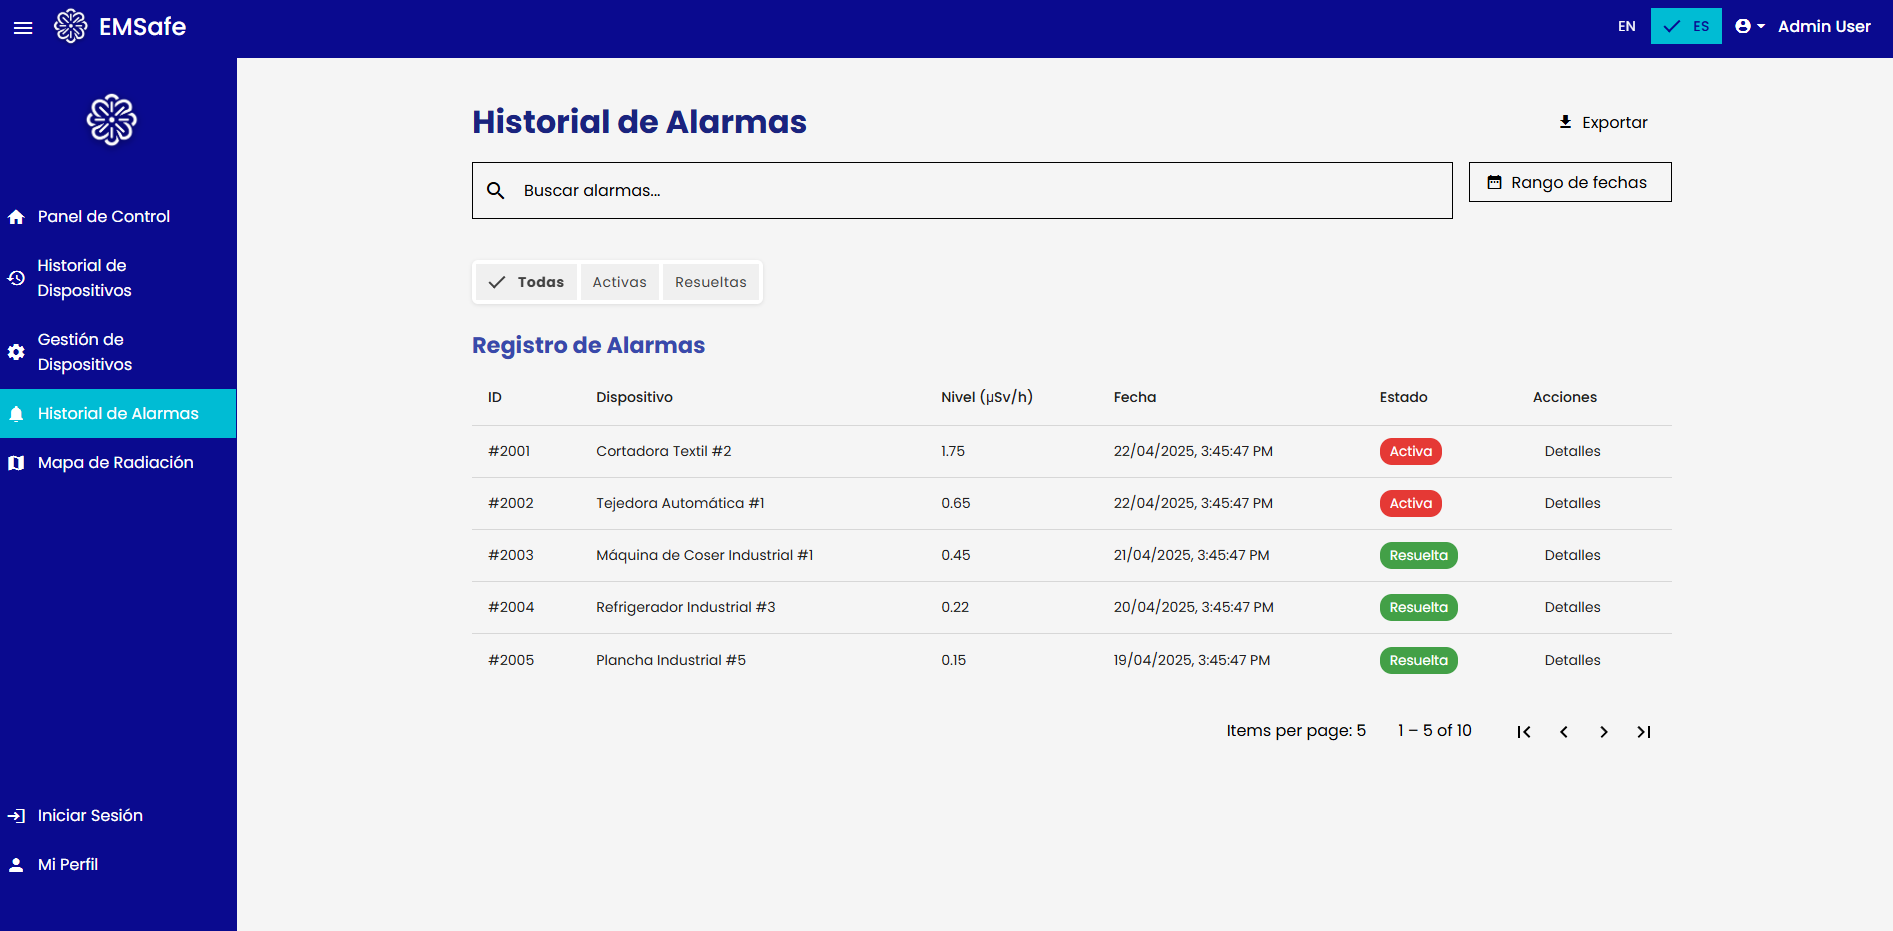The width and height of the screenshot is (1893, 931).
Task: Click the 1 – 5 of 10 range label
Action: [x=1435, y=731]
